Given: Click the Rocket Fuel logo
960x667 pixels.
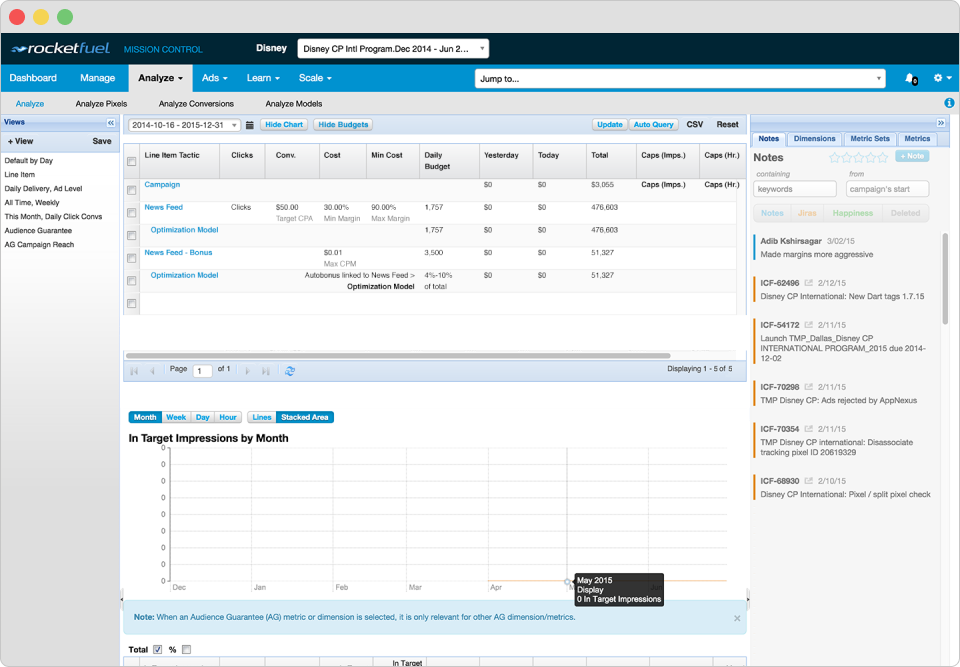Looking at the screenshot, I should pyautogui.click(x=60, y=48).
